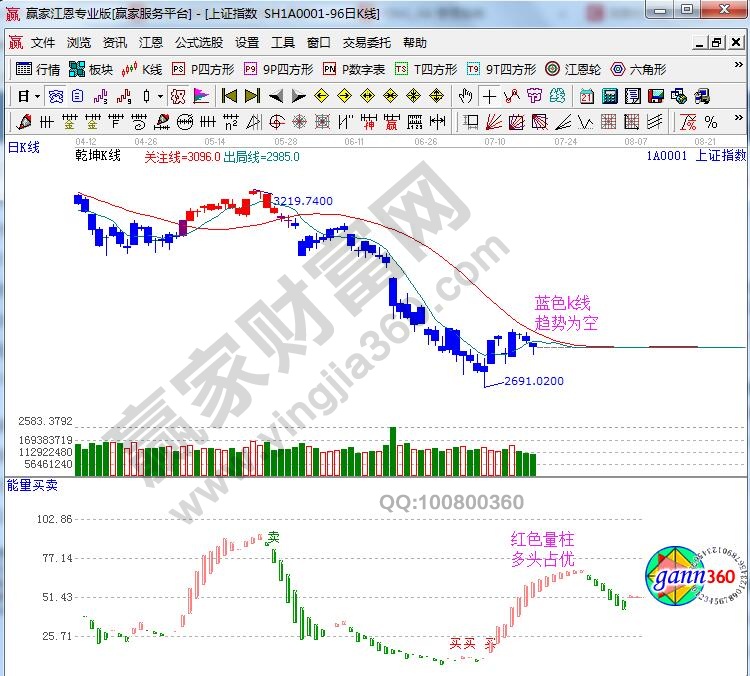
Task: Jump to first bar with skip-to-start arrow
Action: (x=229, y=96)
